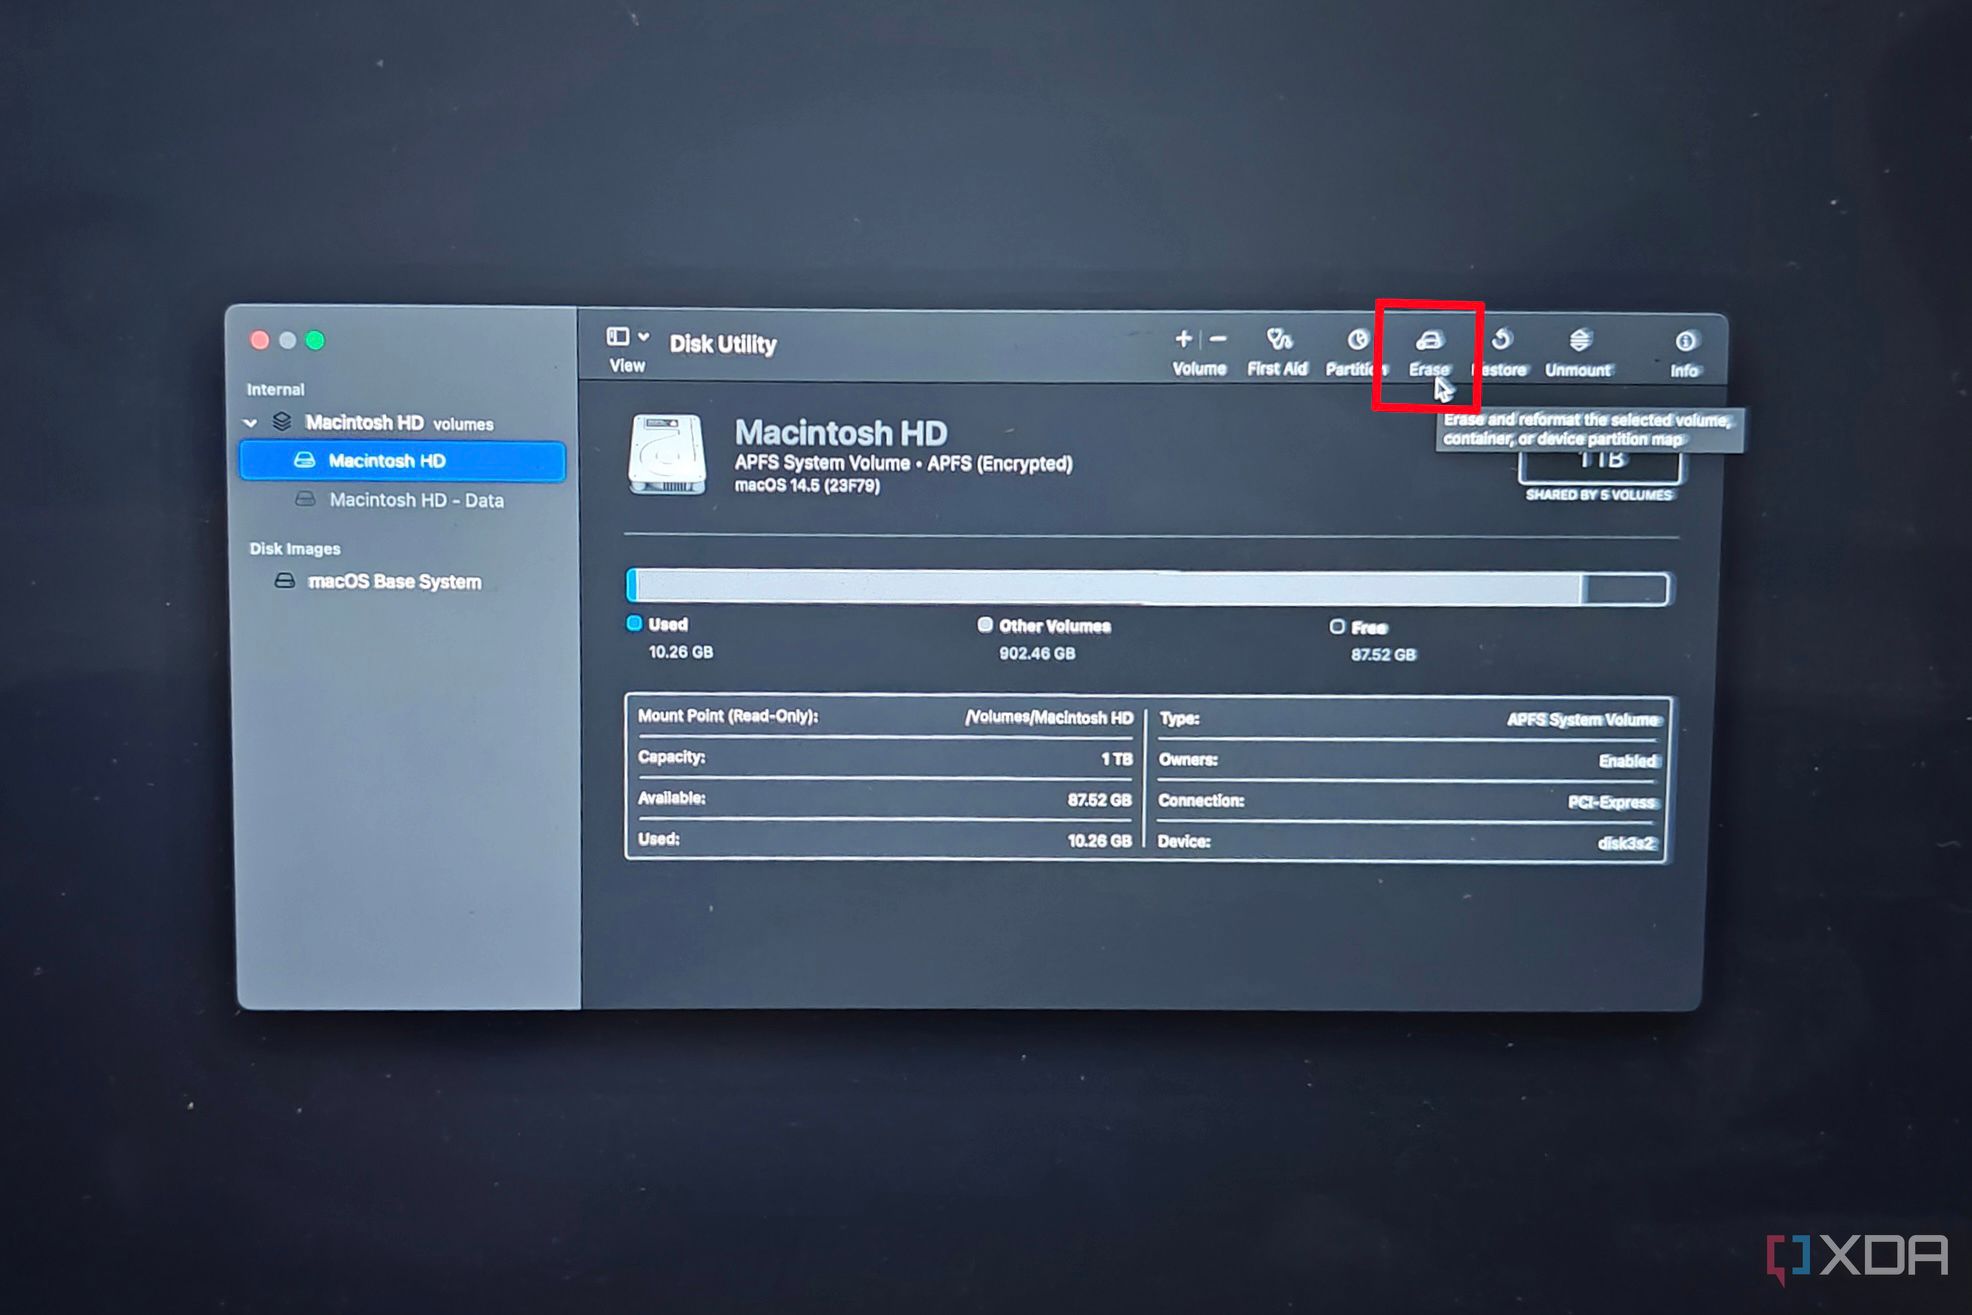Click the '10.26 GB' value under Used legend
Screen dimensions: 1972x1315
coord(681,652)
